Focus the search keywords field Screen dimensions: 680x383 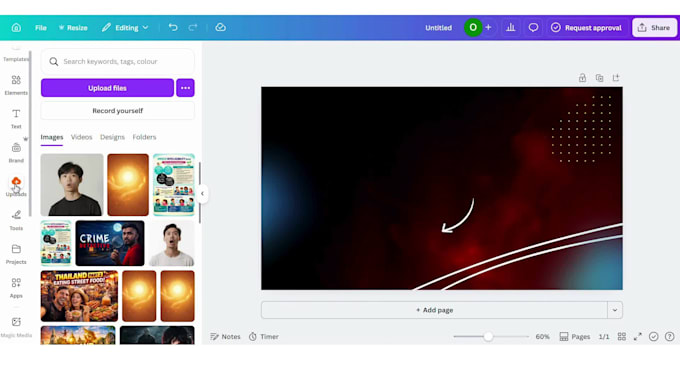(118, 62)
